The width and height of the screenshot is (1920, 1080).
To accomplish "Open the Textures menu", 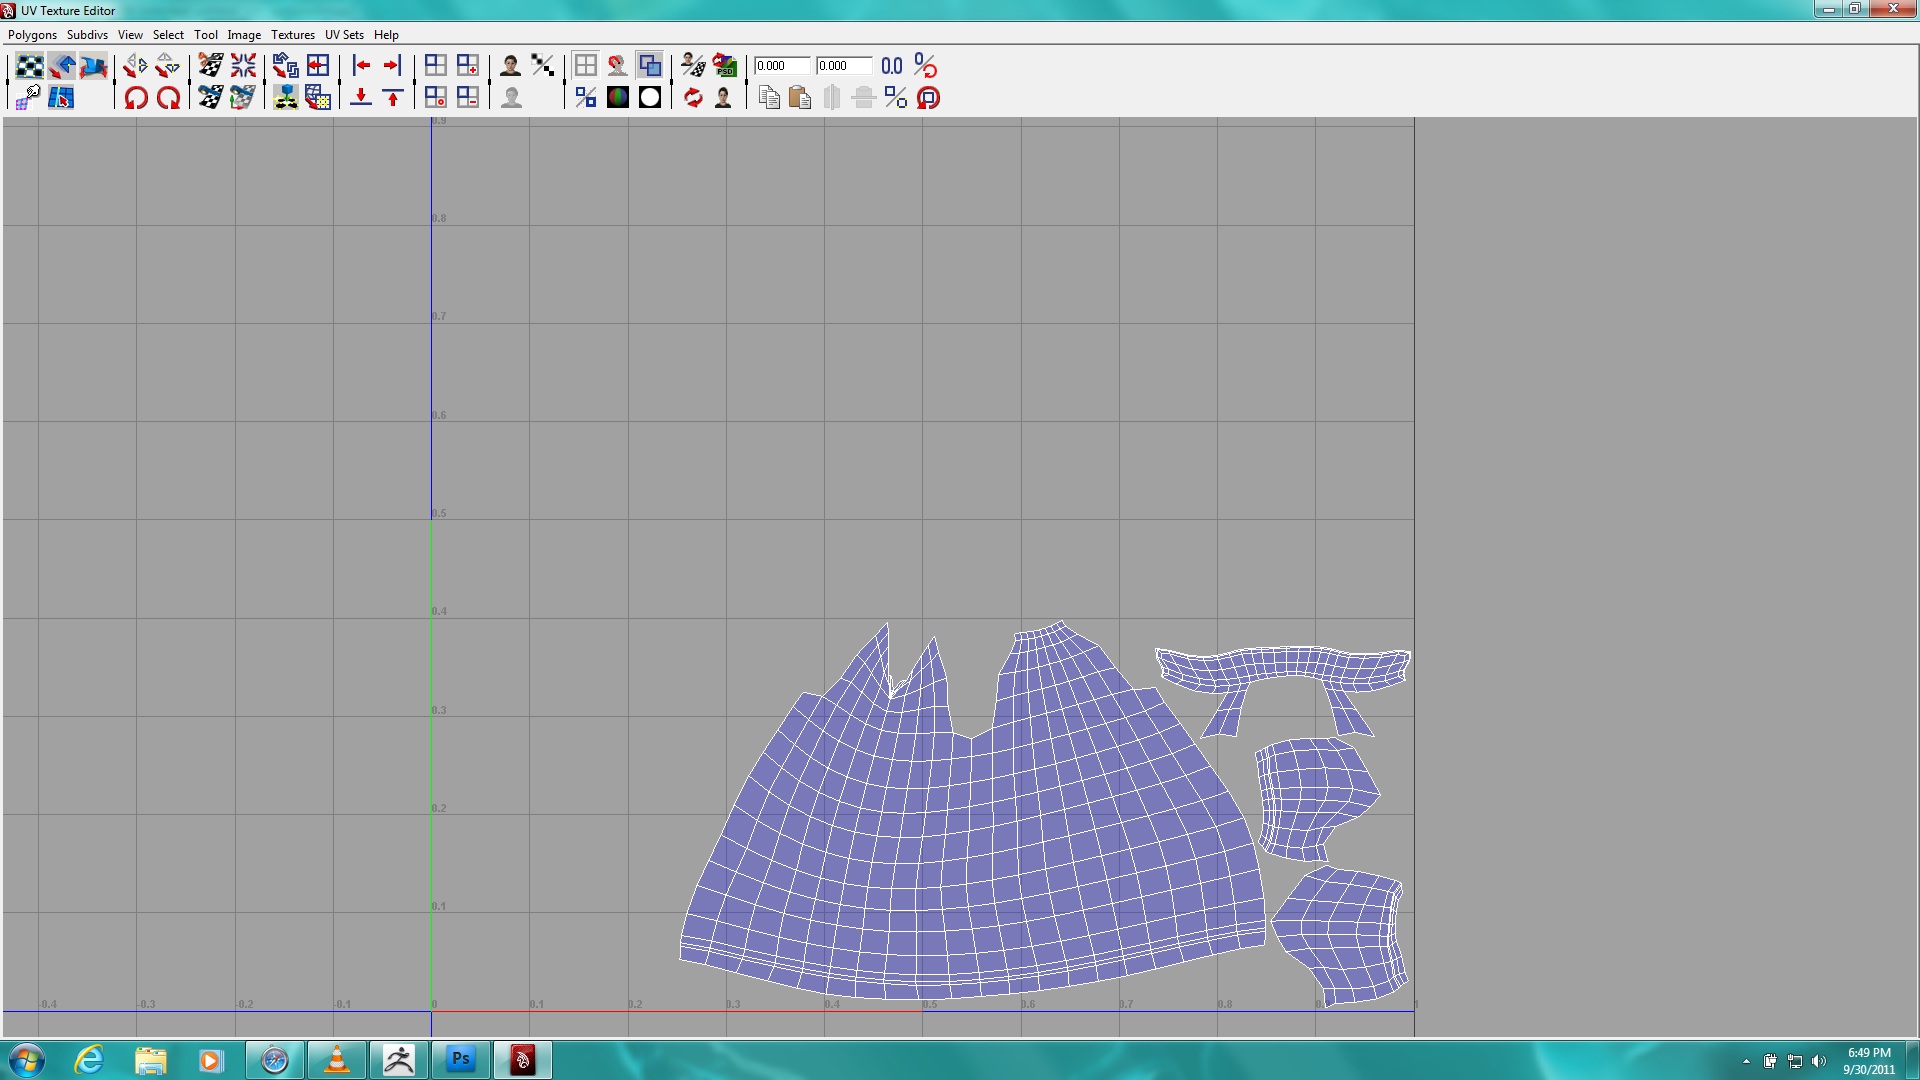I will point(292,34).
